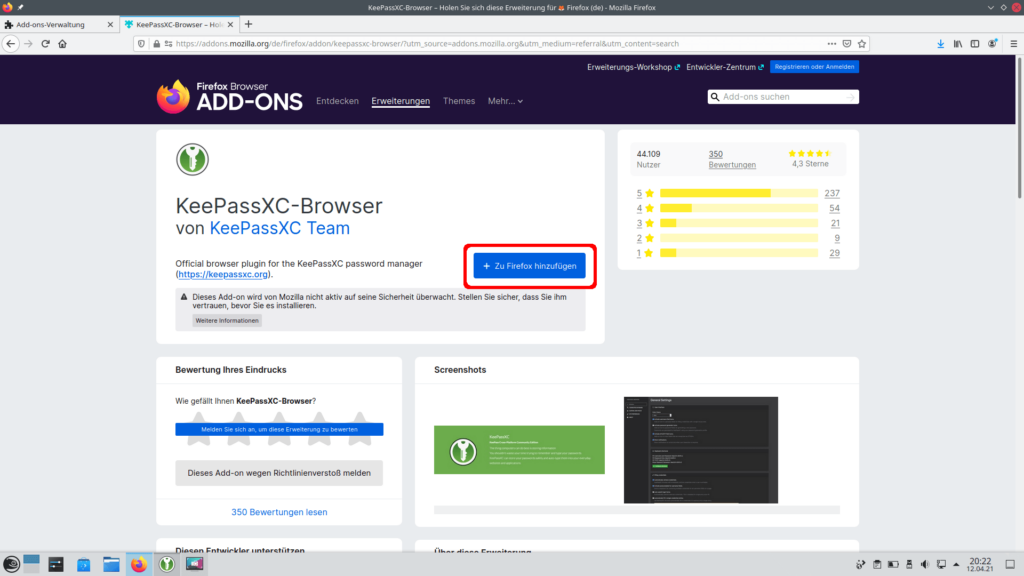
Task: Open the downloads panel
Action: click(940, 44)
